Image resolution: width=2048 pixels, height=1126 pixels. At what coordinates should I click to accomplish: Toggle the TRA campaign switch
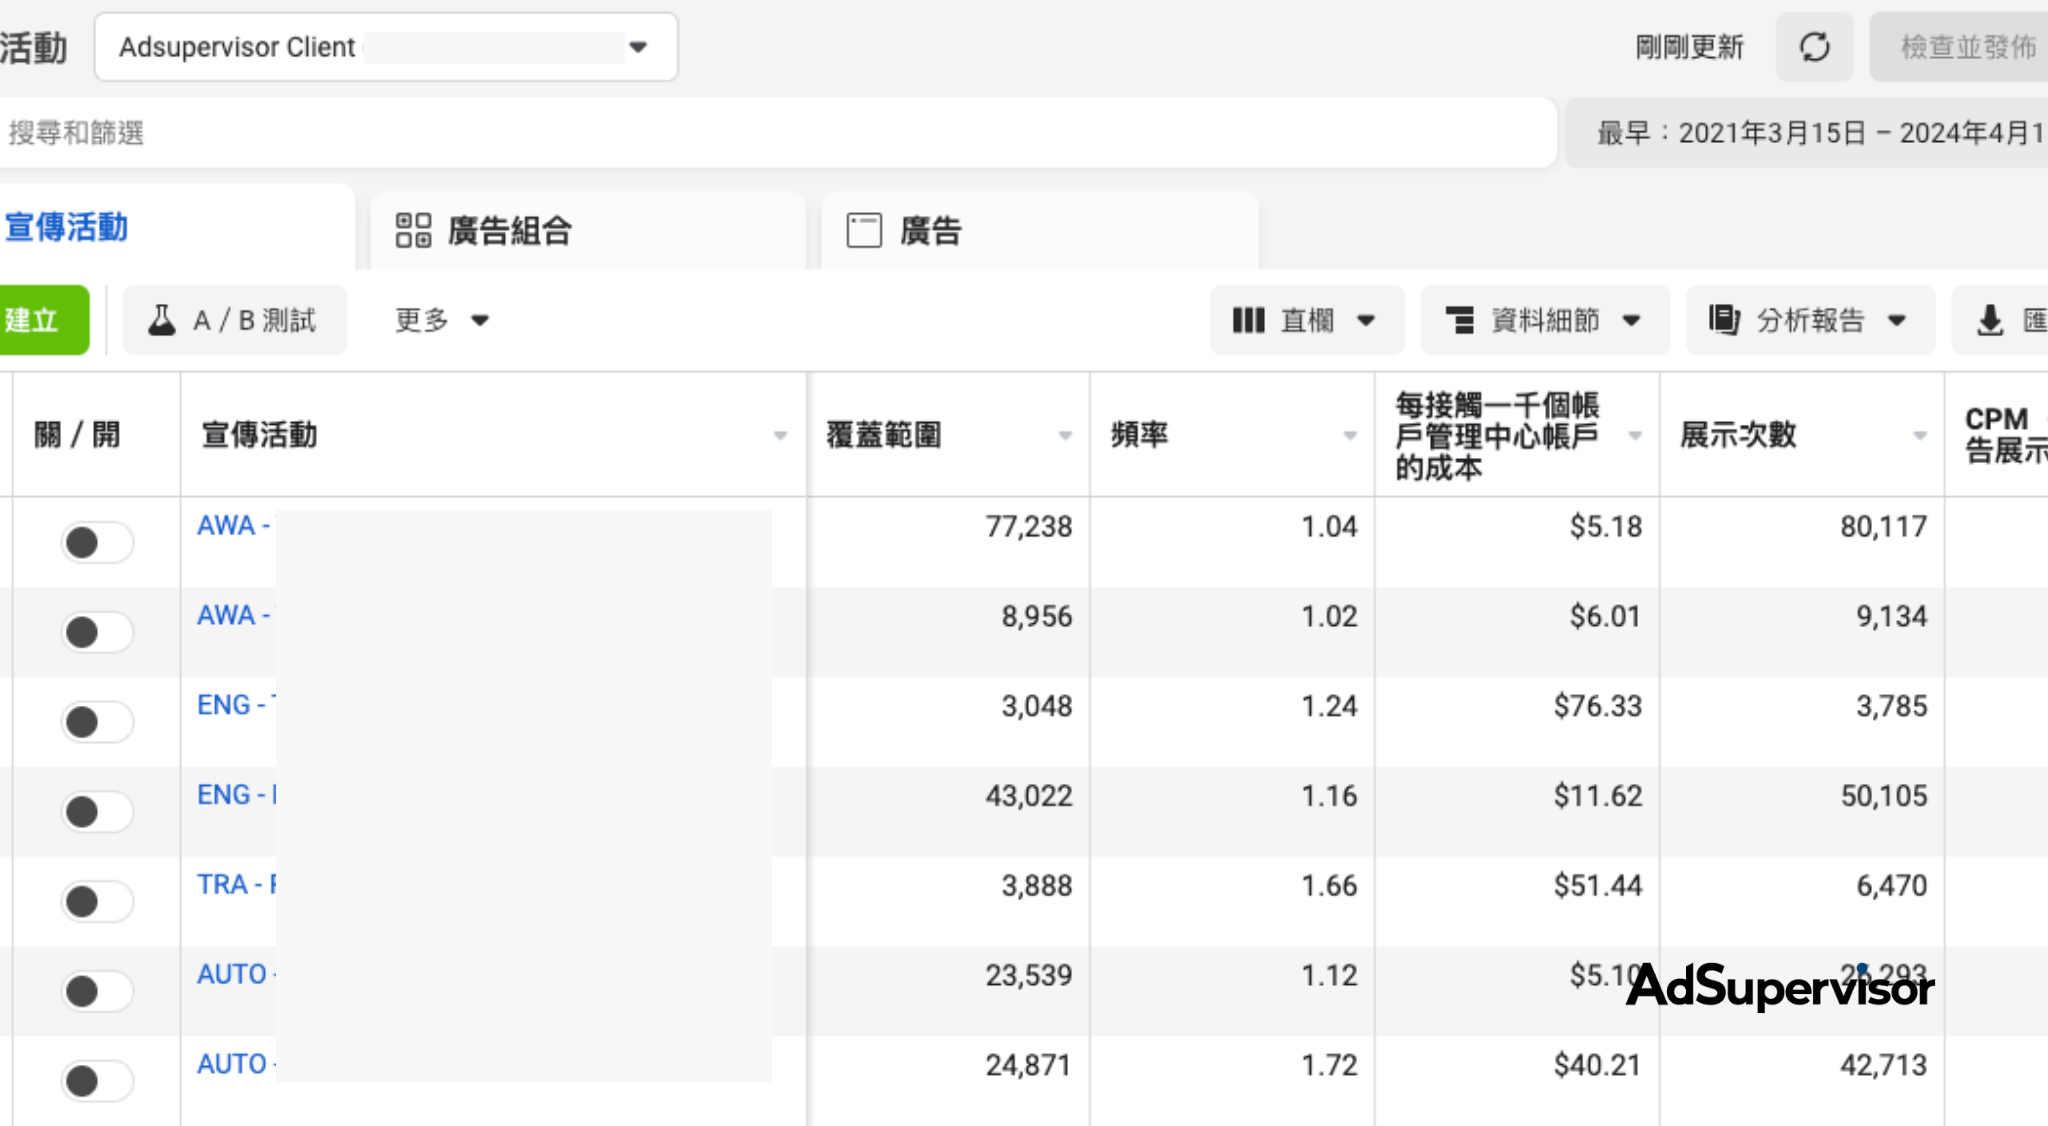[x=97, y=902]
